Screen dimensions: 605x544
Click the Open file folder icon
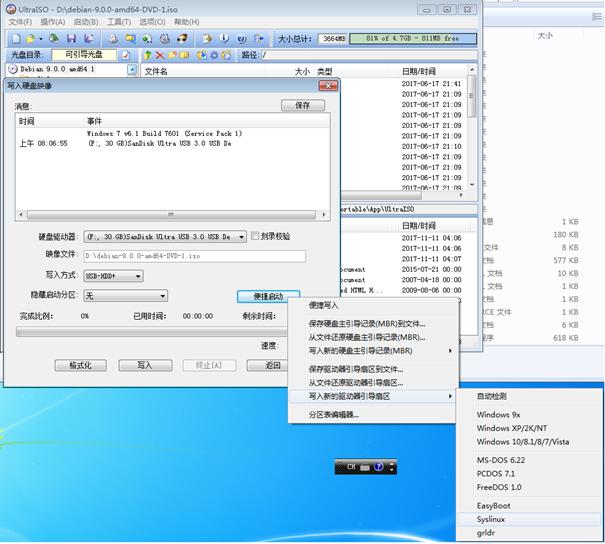click(x=30, y=39)
